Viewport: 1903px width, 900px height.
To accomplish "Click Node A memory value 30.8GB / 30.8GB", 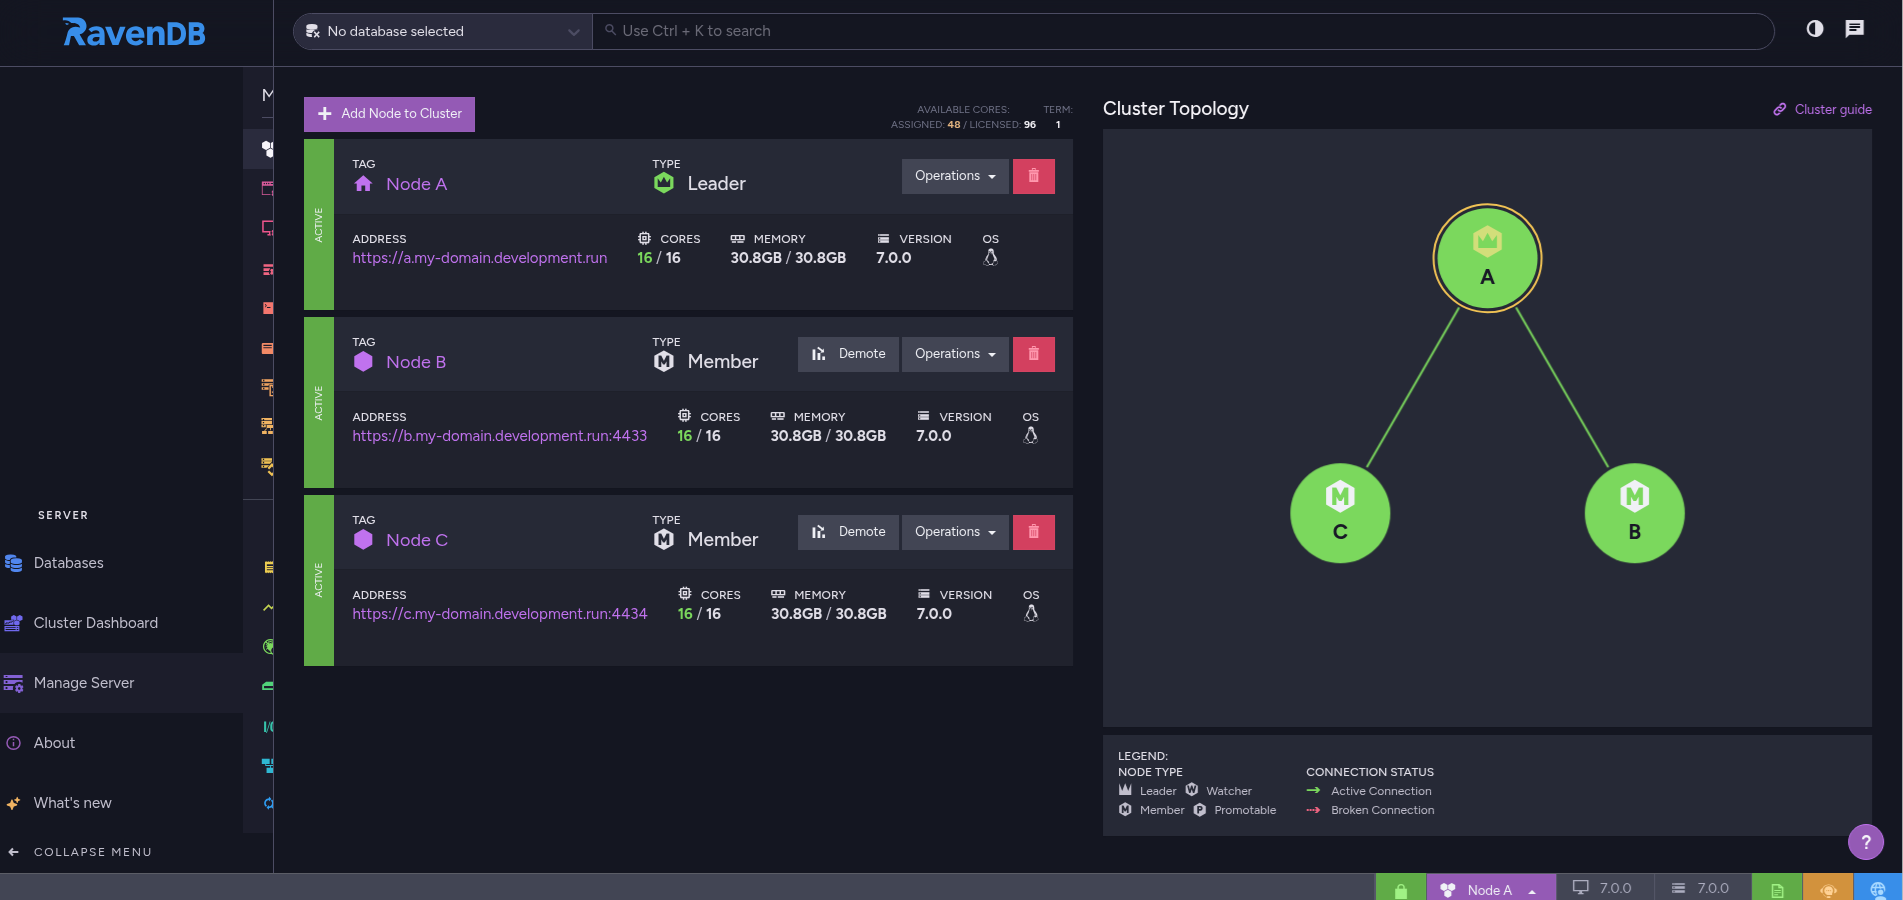I will [x=788, y=258].
